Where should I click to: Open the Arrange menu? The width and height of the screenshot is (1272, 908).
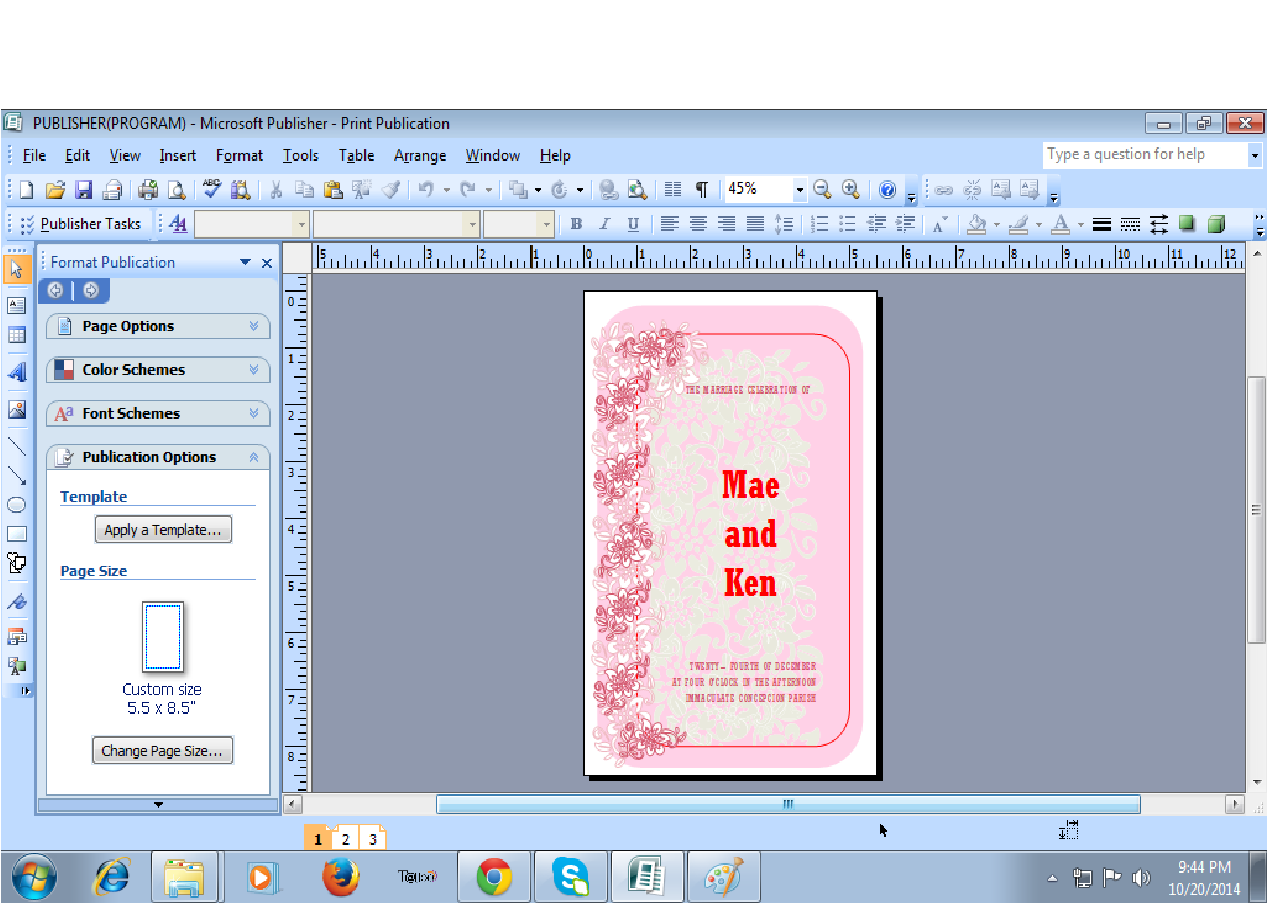[x=420, y=156]
